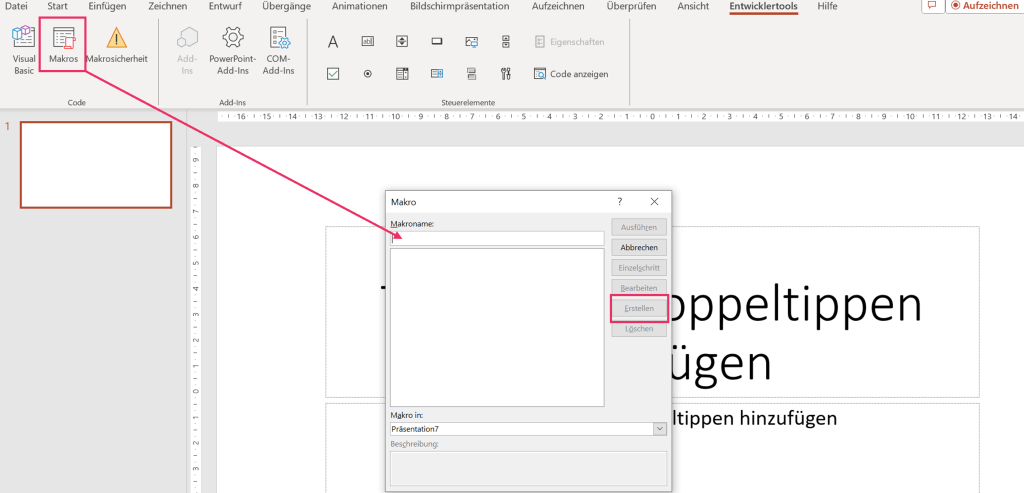Open the Übergänge tab
Viewport: 1024px width, 493px height.
coord(286,6)
